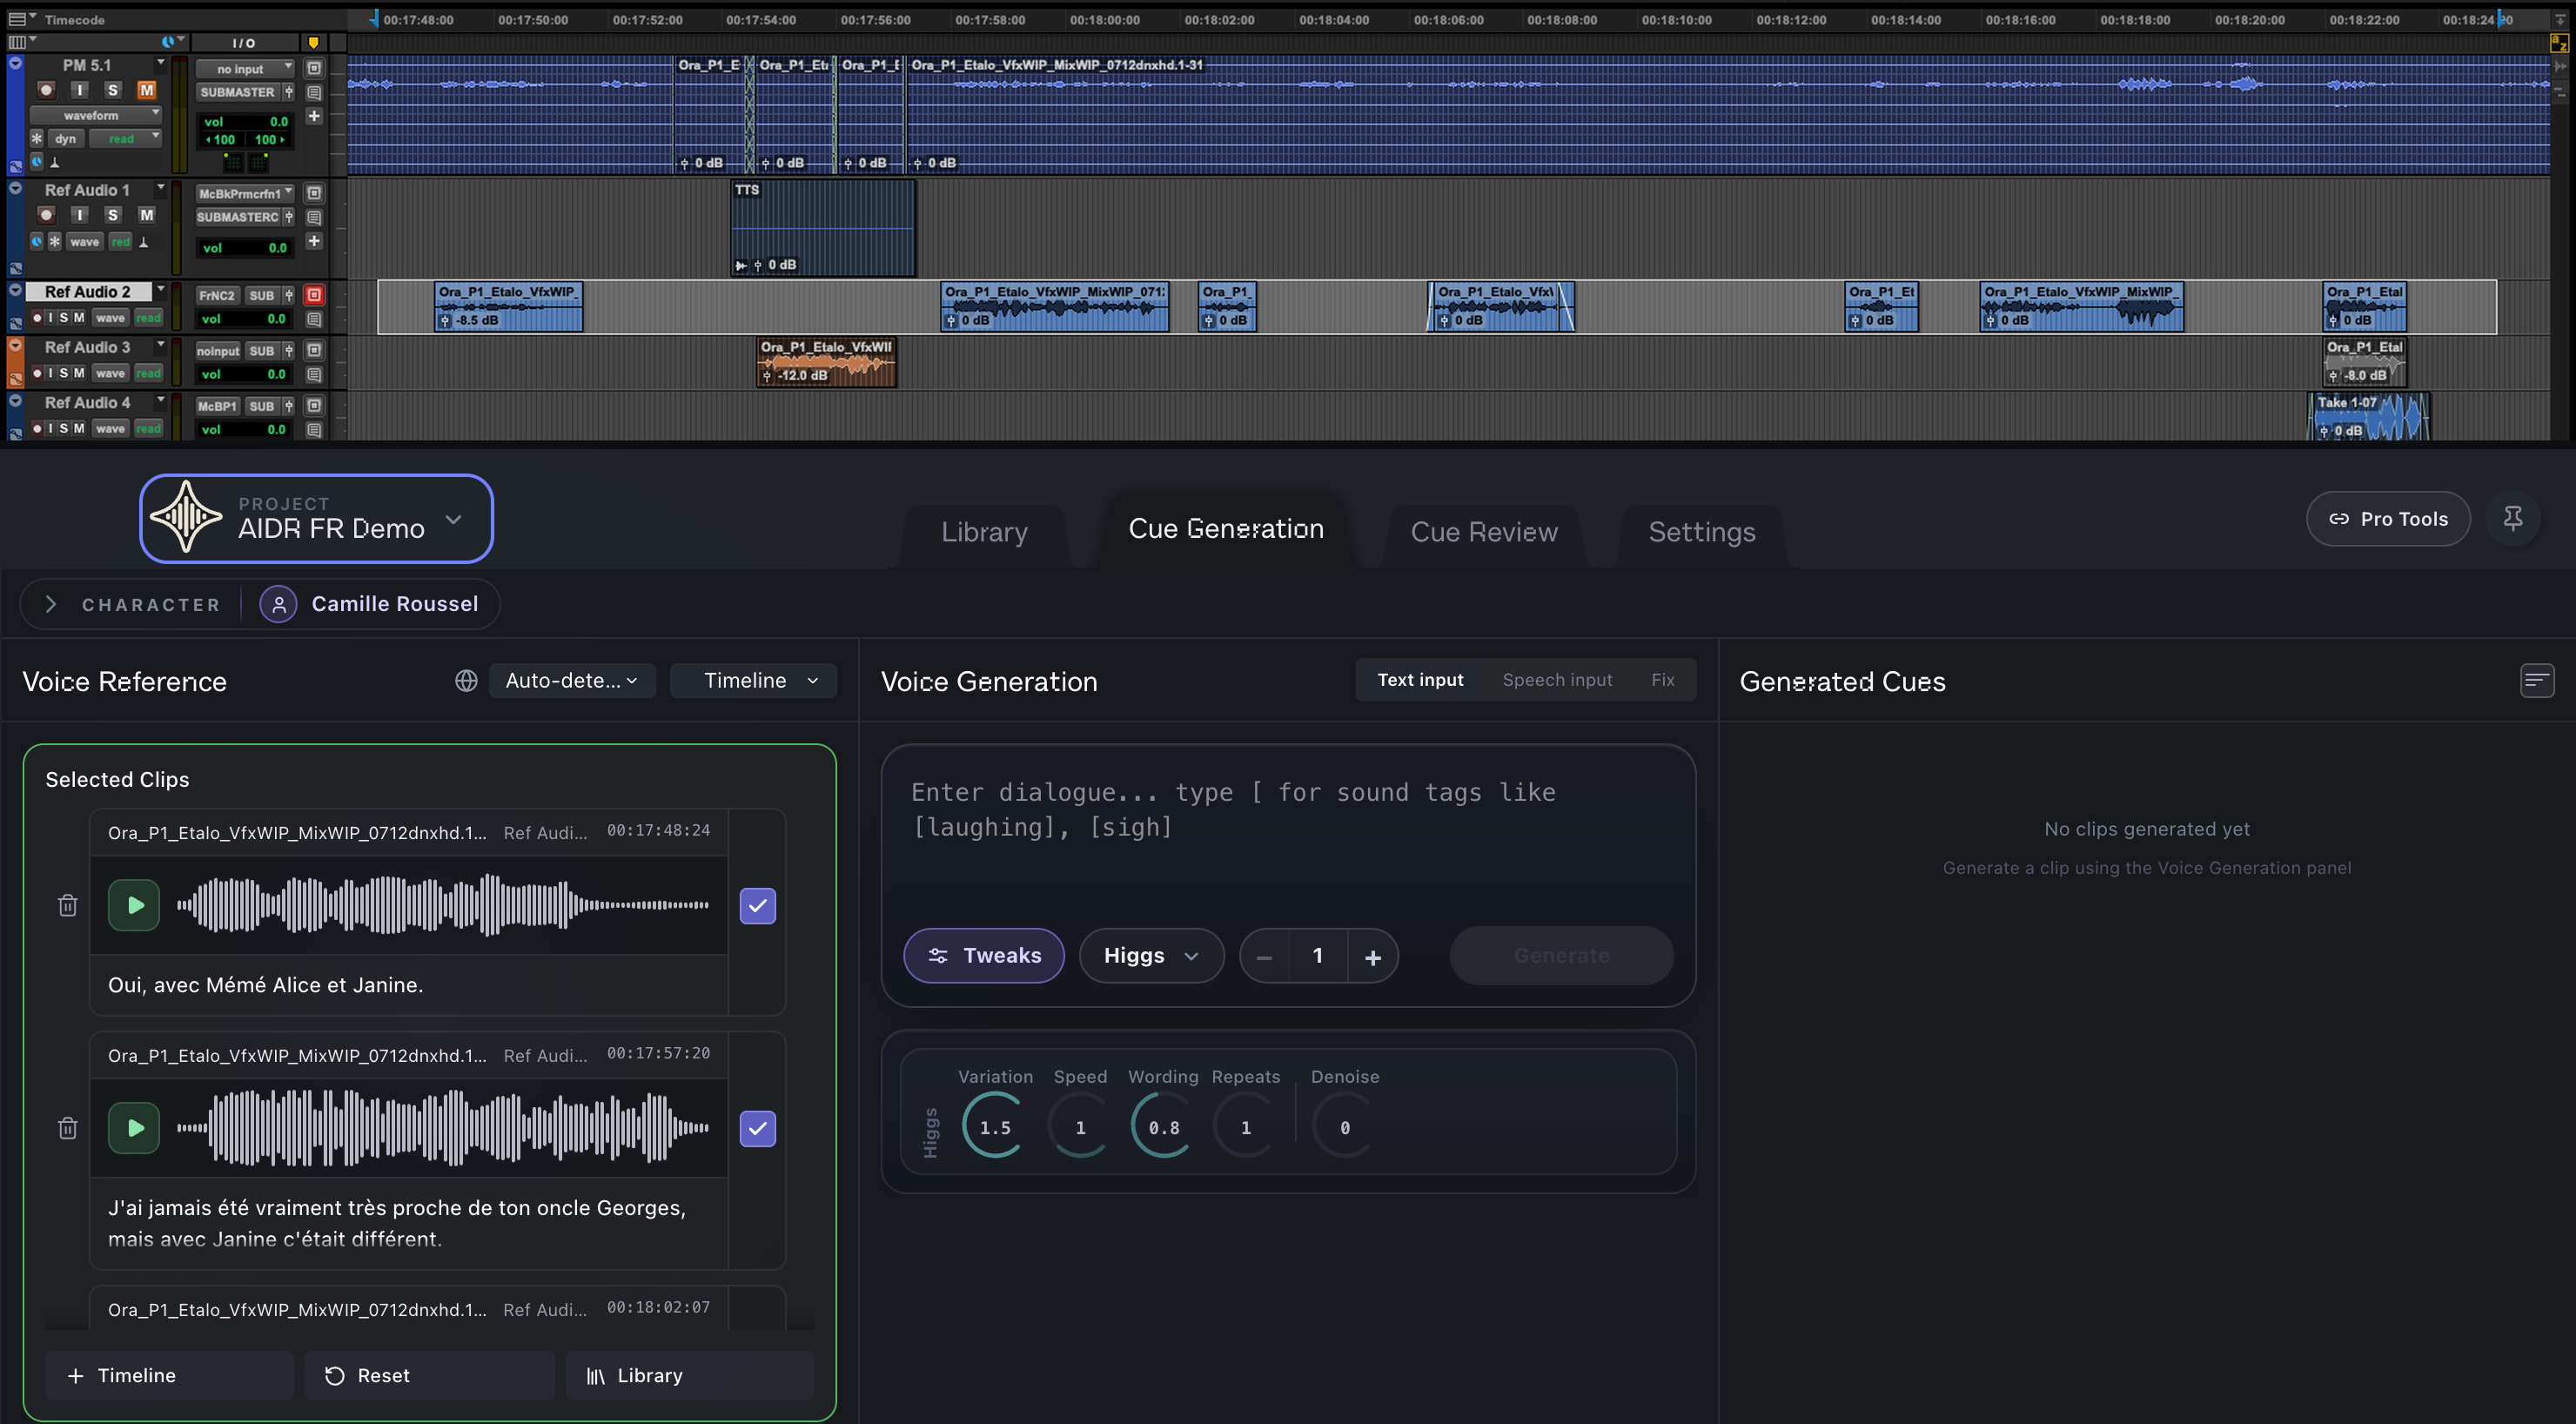Viewport: 2576px width, 1424px height.
Task: Open the Timeline source dropdown
Action: coord(753,681)
